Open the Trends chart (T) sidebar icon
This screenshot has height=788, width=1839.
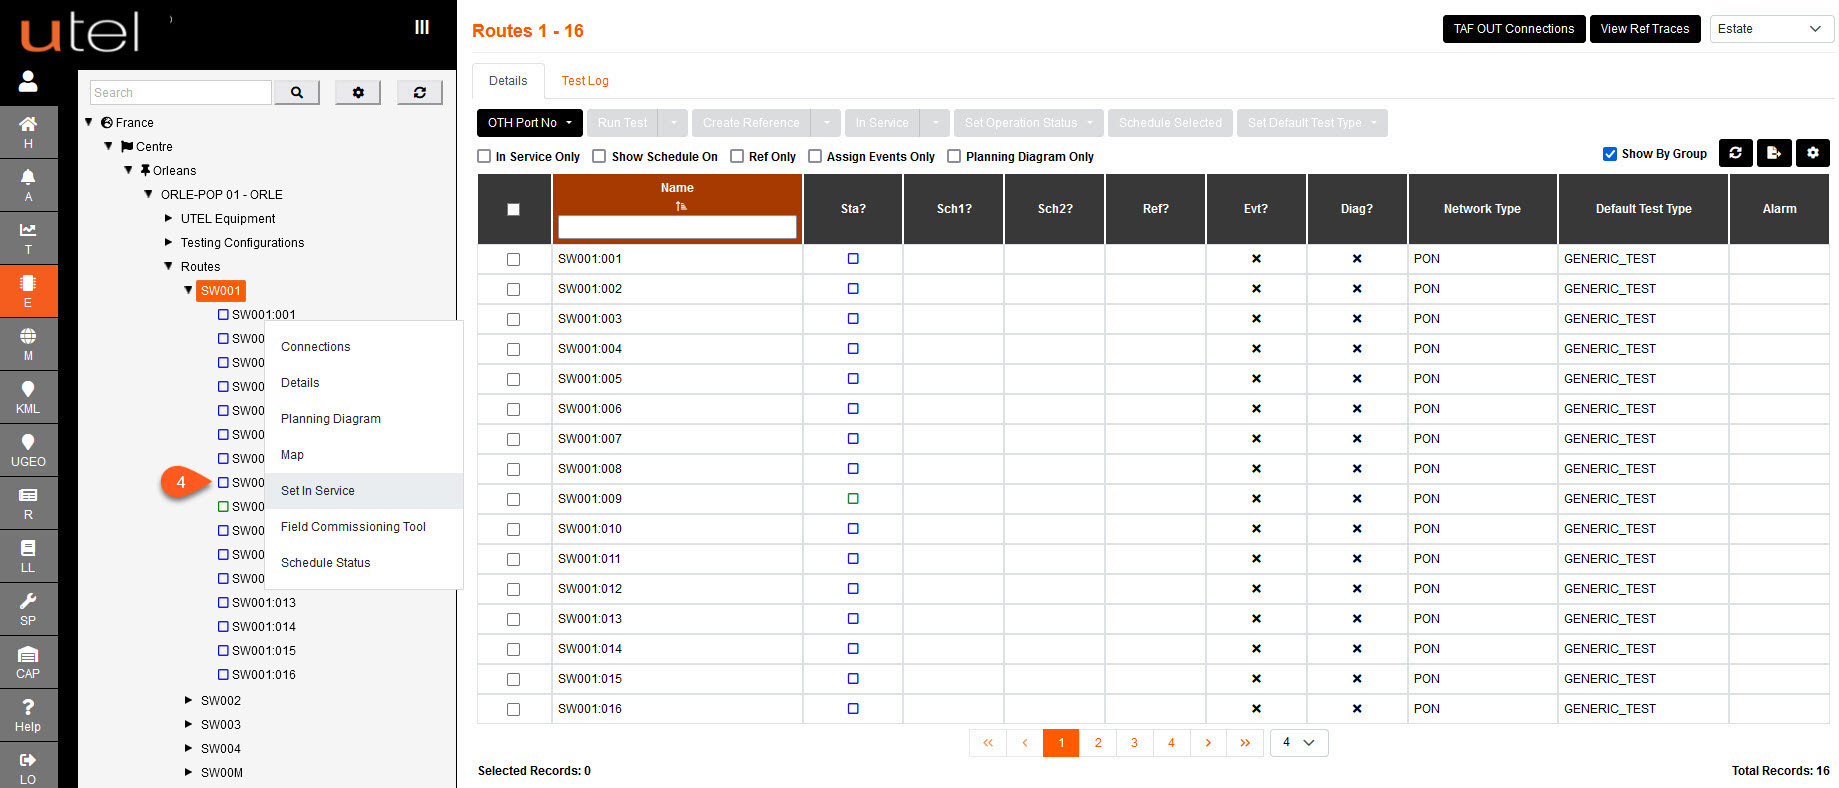coord(28,238)
